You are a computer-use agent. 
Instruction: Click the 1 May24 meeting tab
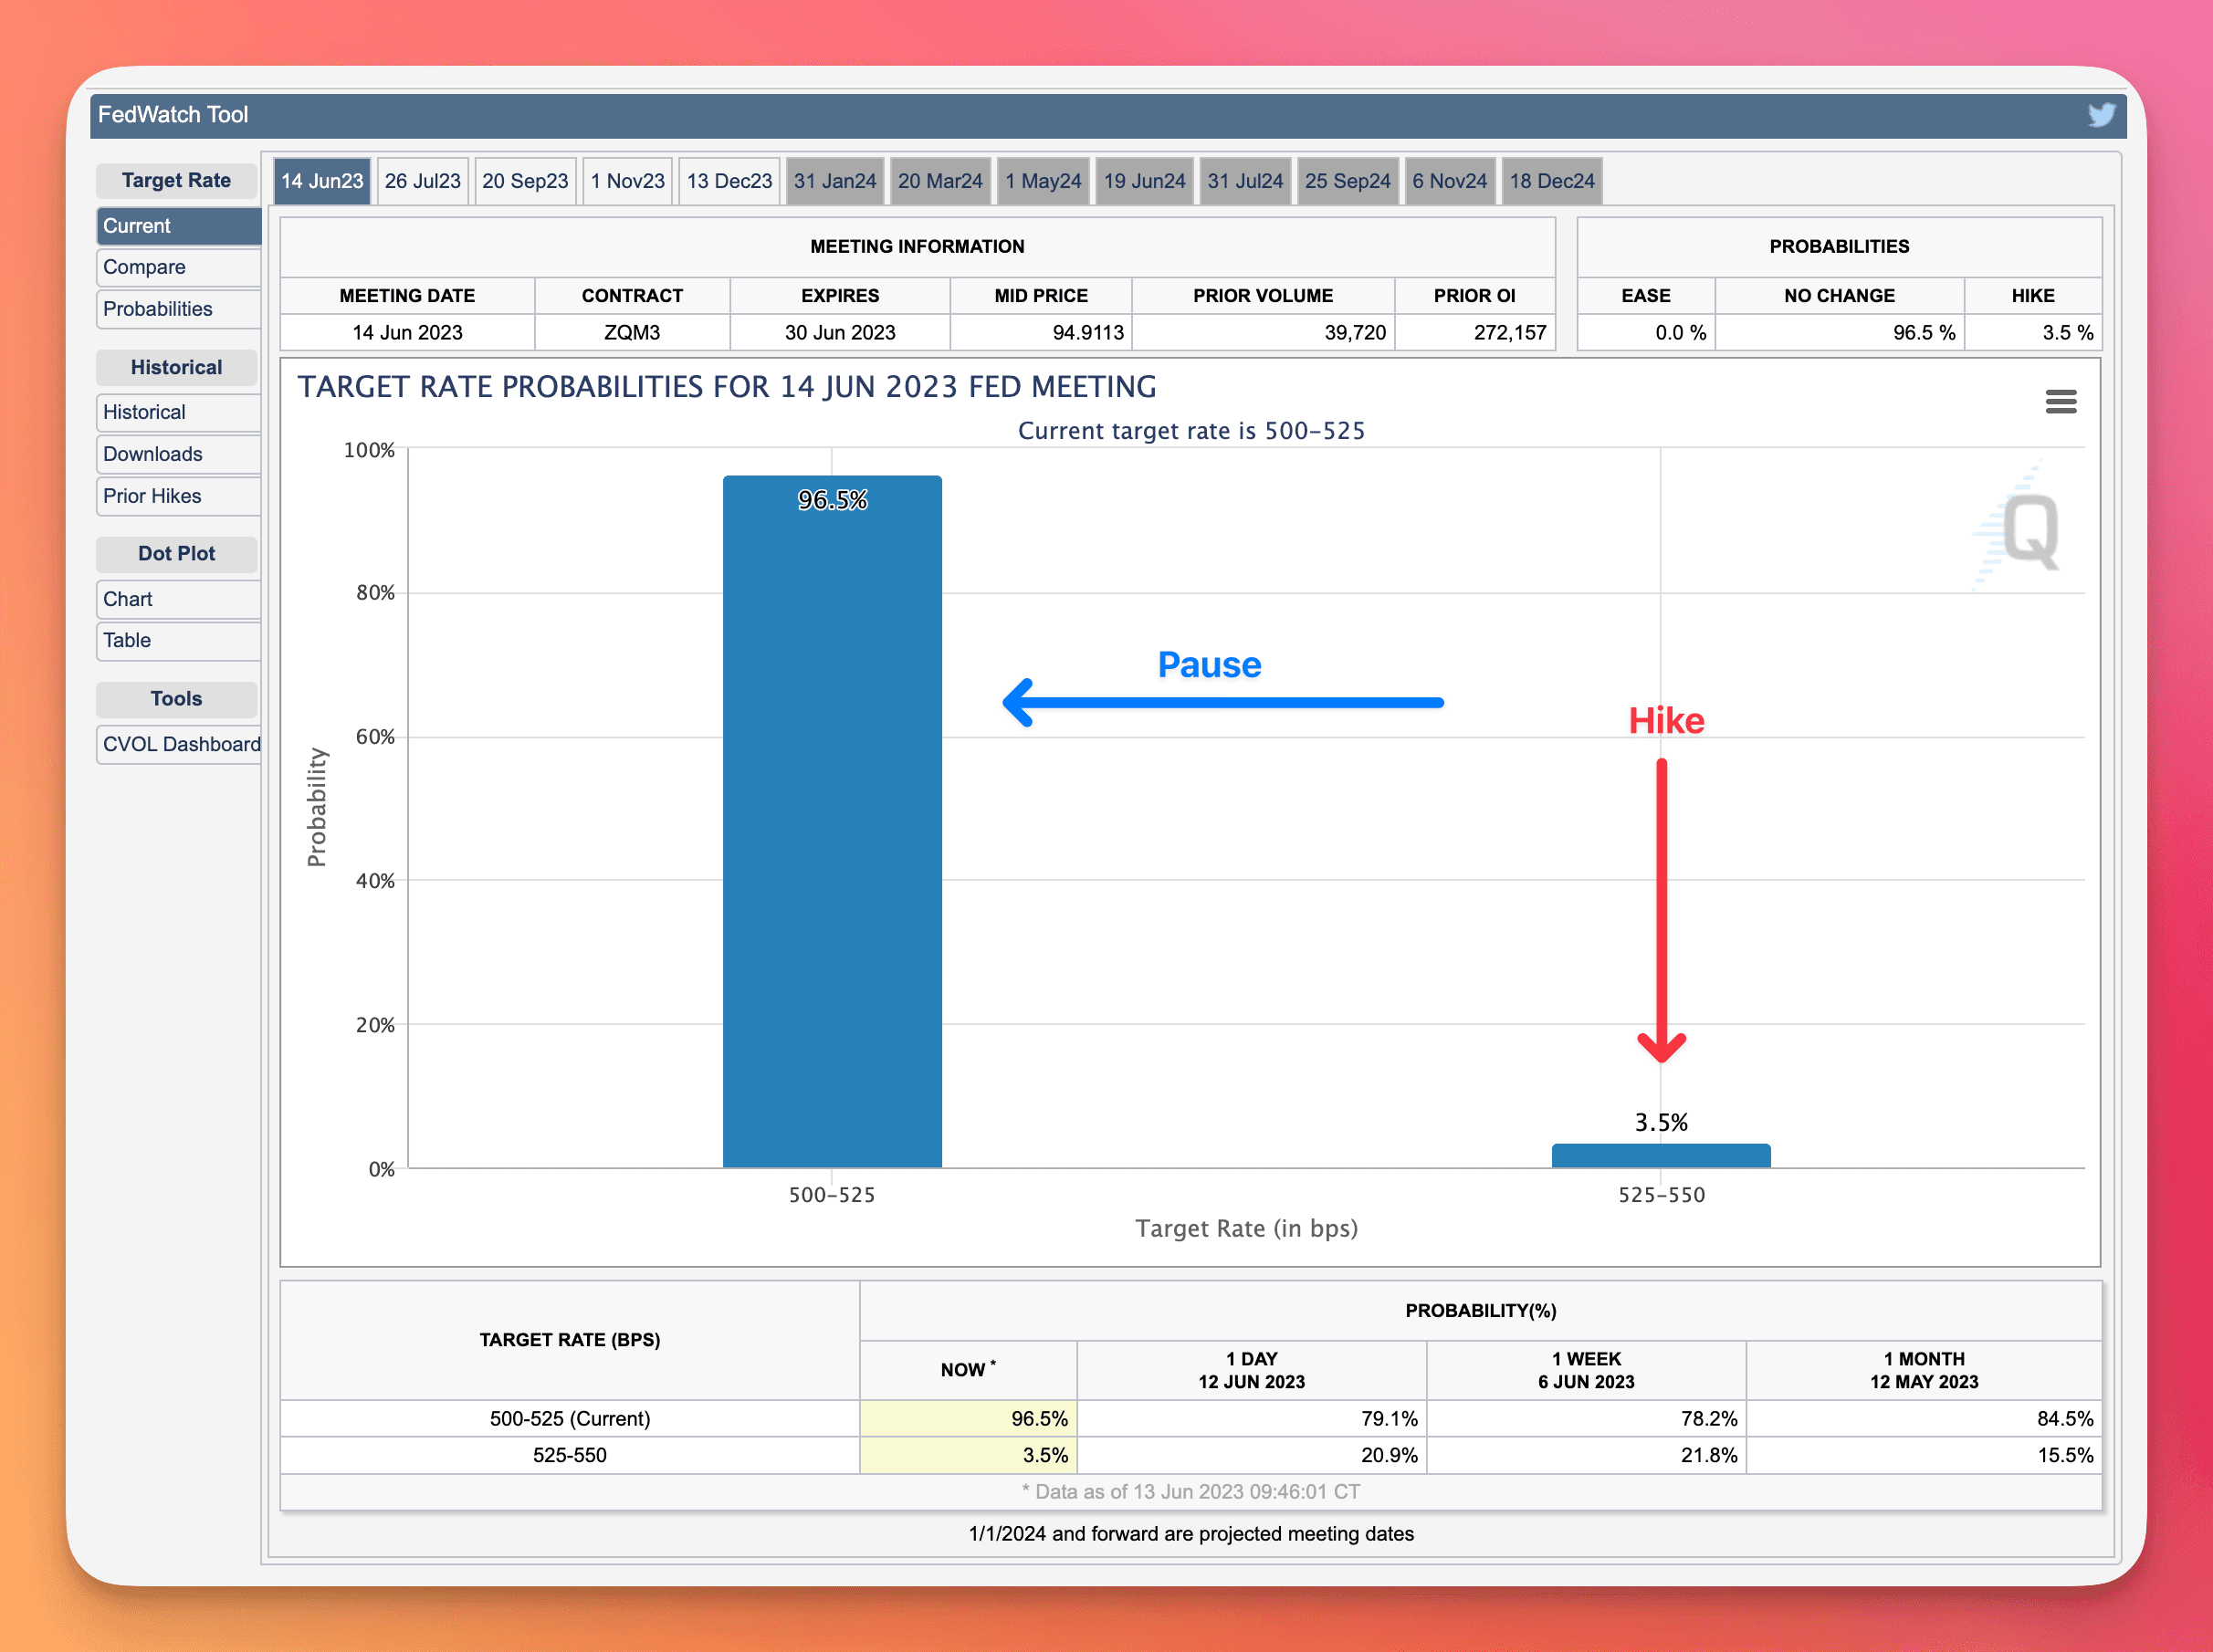coord(1042,181)
